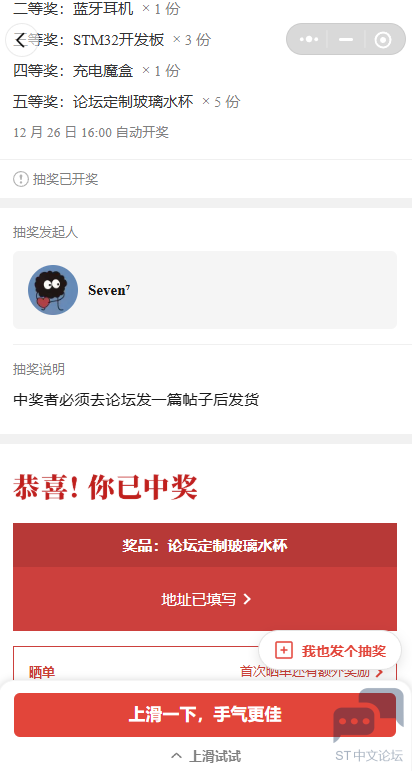Click the plus icon in 我也发个抽奖

coord(284,650)
